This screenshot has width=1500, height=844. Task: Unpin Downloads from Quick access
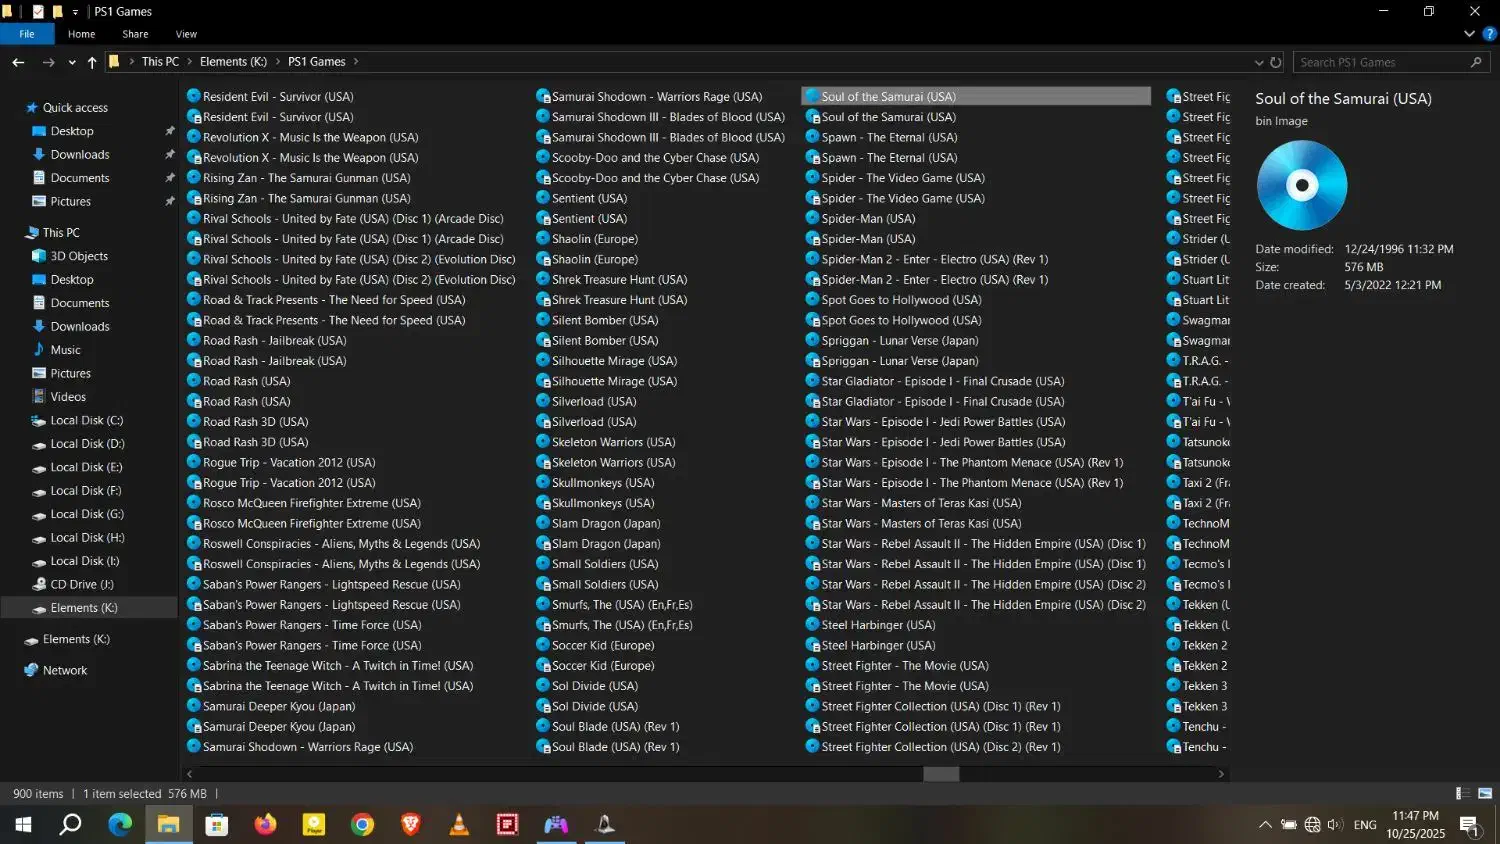coord(169,155)
